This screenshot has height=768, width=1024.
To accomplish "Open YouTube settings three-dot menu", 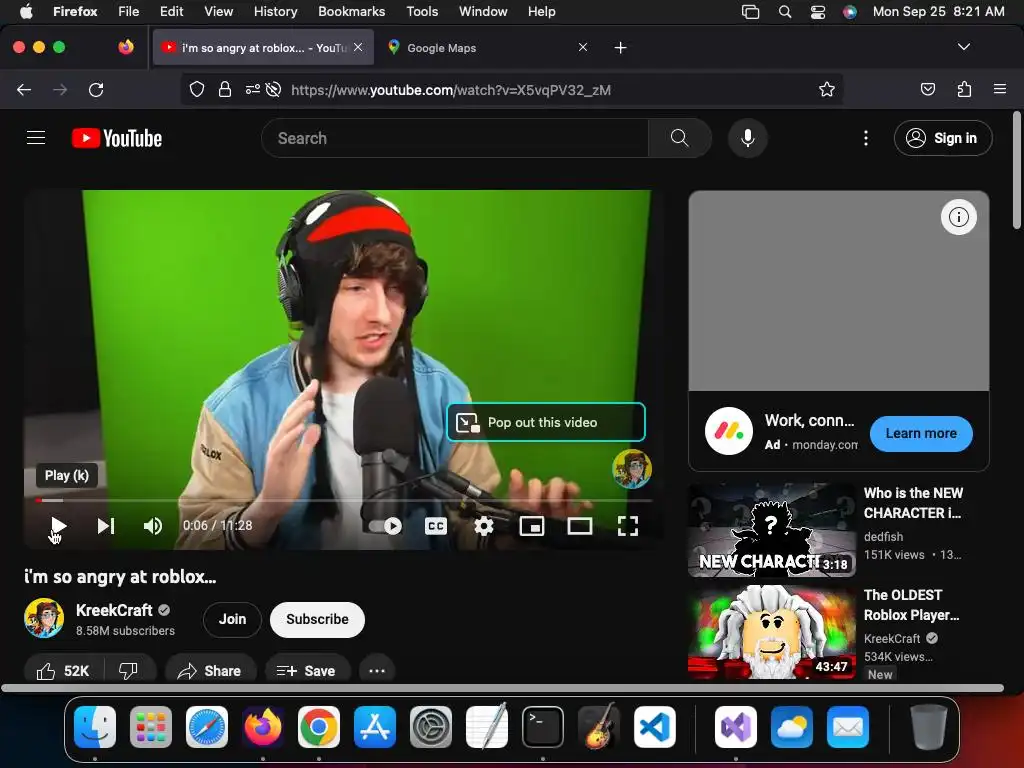I will coord(866,138).
